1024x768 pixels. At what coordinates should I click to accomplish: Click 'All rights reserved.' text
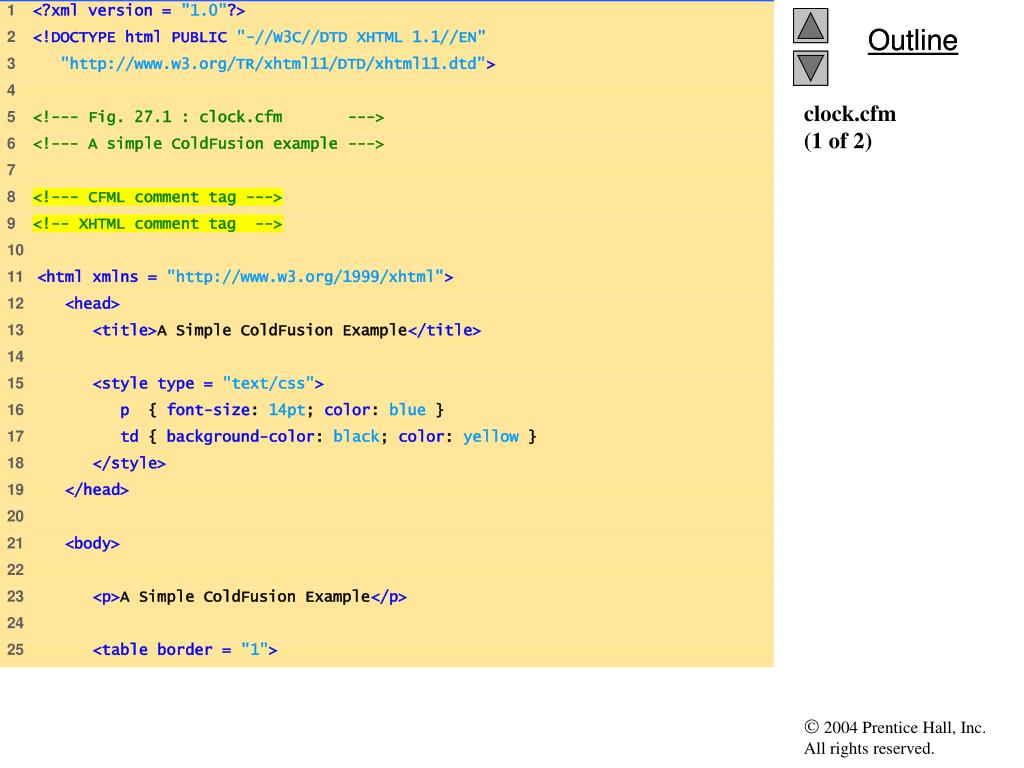[x=869, y=748]
